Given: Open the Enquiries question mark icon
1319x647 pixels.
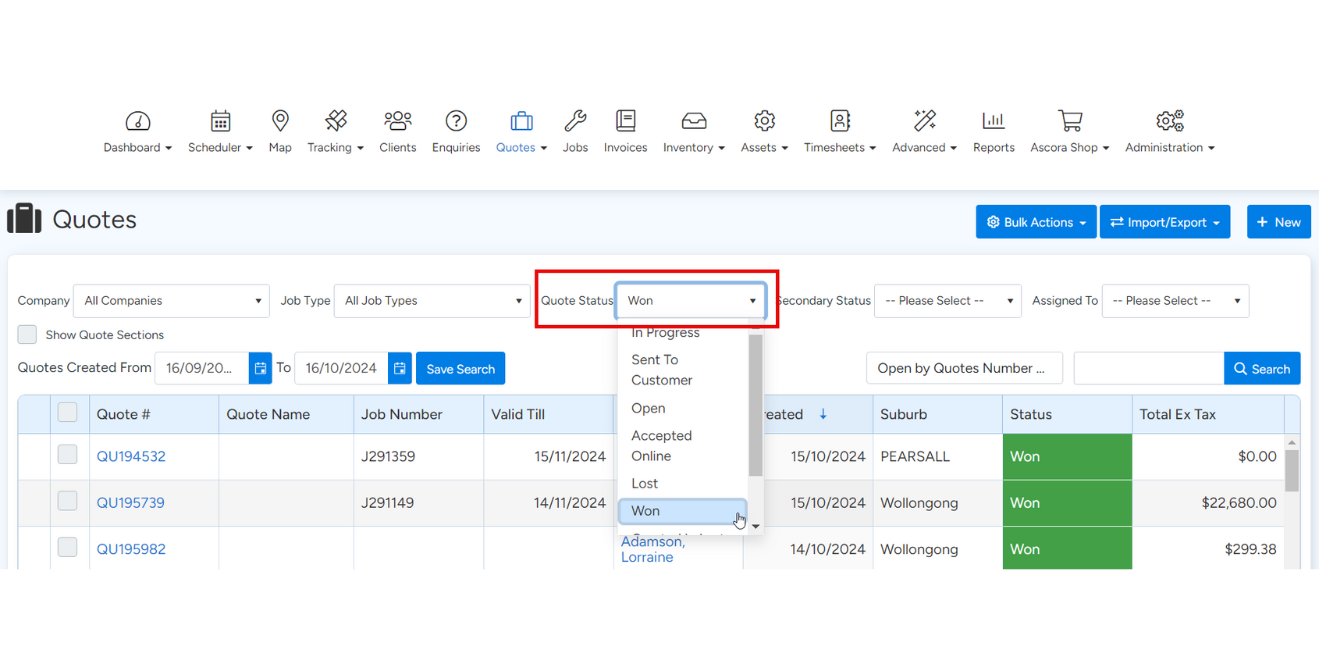Looking at the screenshot, I should coord(456,122).
